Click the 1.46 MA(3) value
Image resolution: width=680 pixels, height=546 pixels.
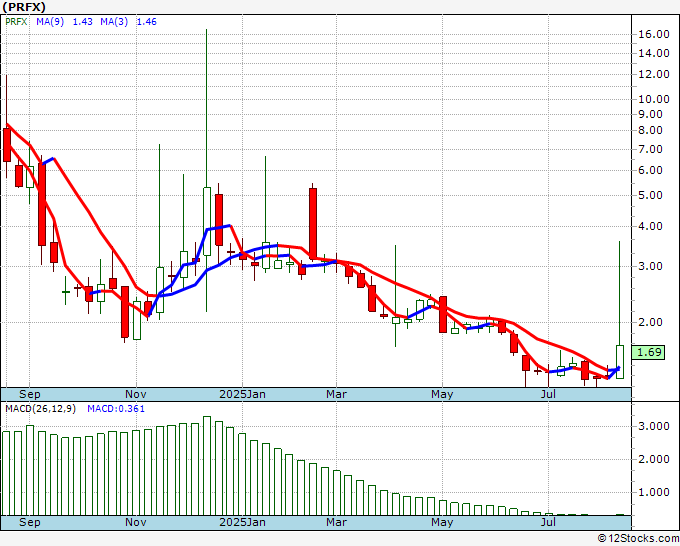pos(147,22)
